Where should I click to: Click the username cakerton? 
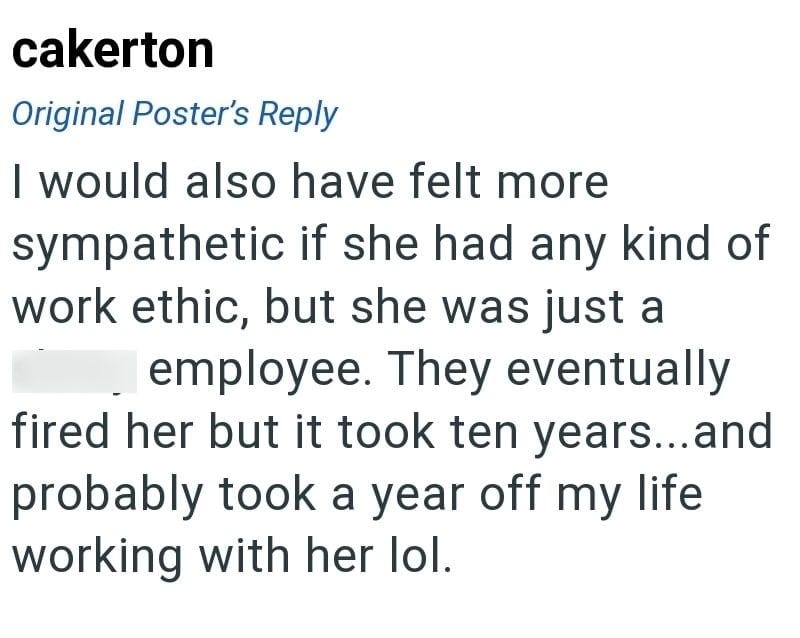tap(113, 50)
